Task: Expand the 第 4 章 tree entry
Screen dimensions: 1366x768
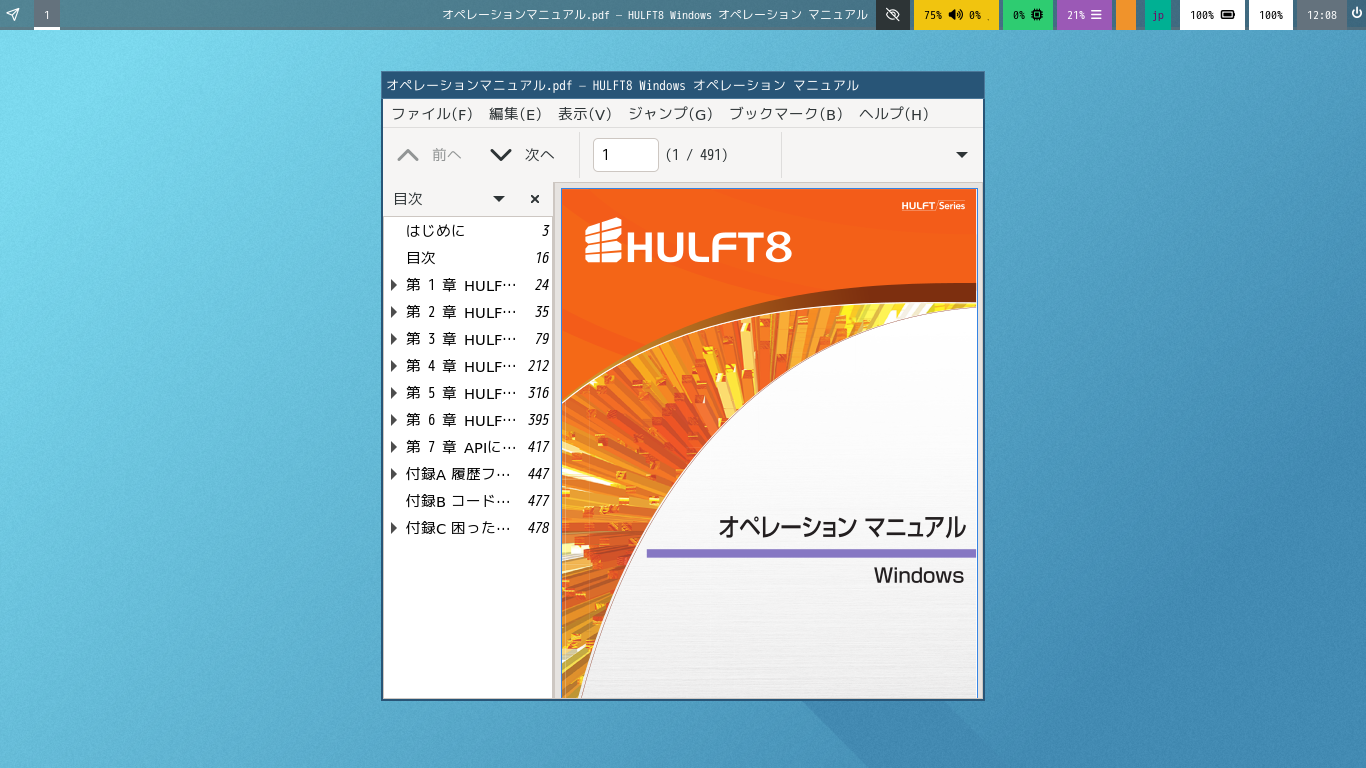Action: (x=394, y=366)
